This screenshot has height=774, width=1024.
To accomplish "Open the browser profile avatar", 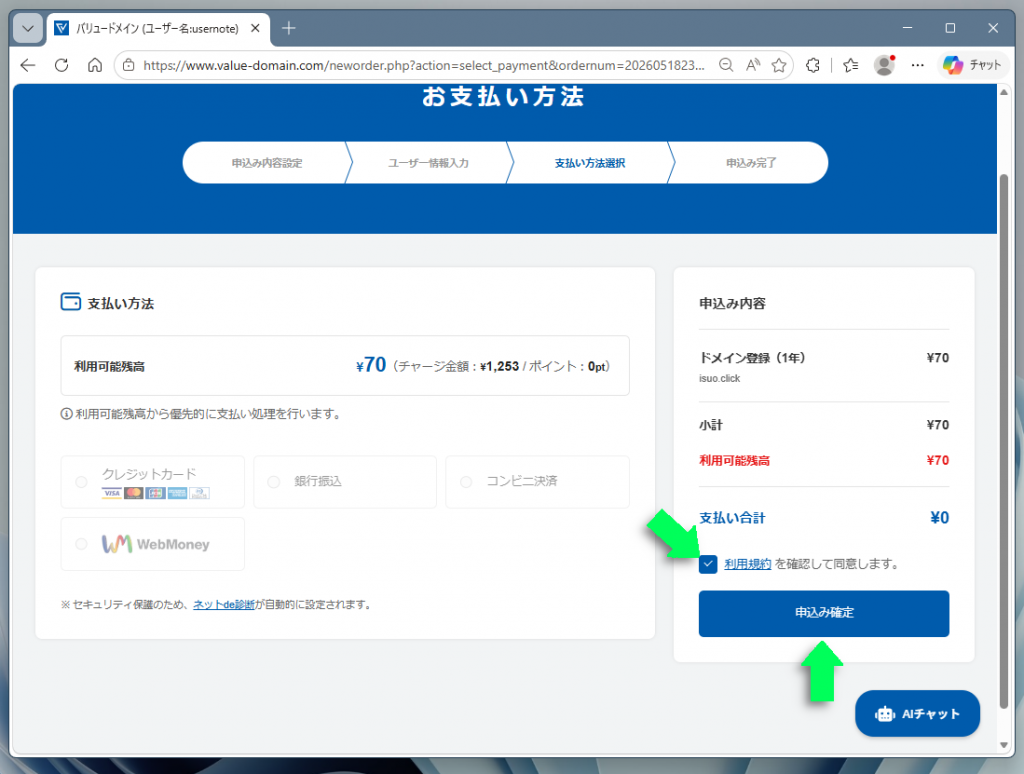I will click(884, 65).
